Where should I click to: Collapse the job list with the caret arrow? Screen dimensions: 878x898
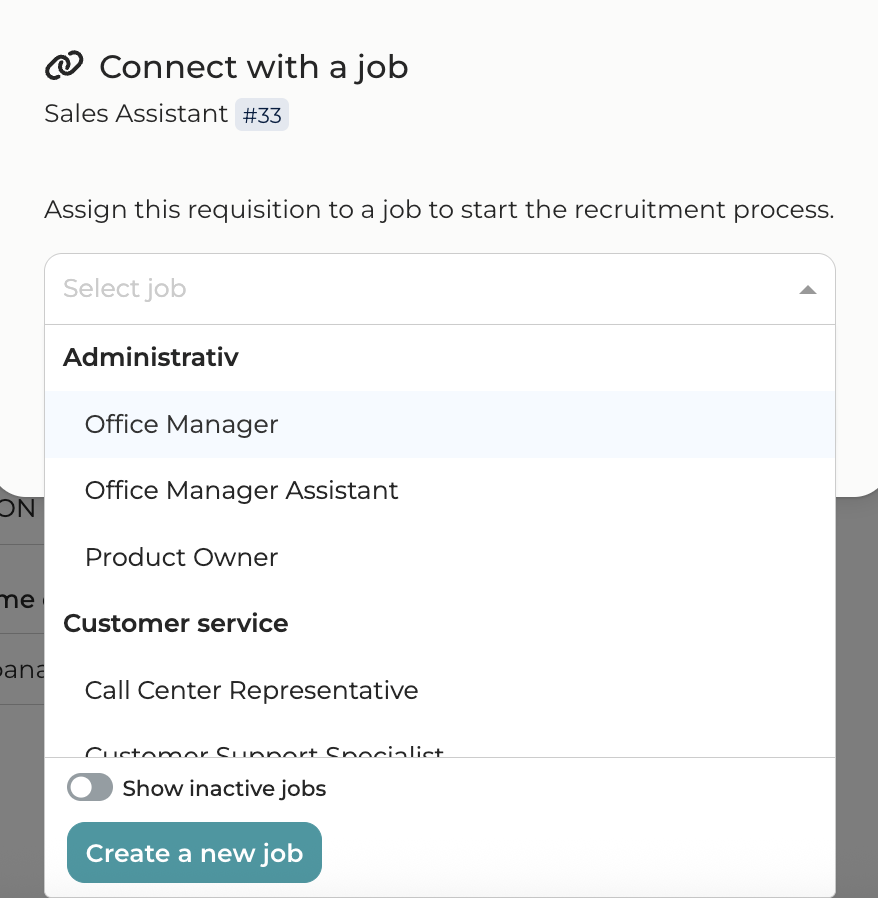coord(808,290)
